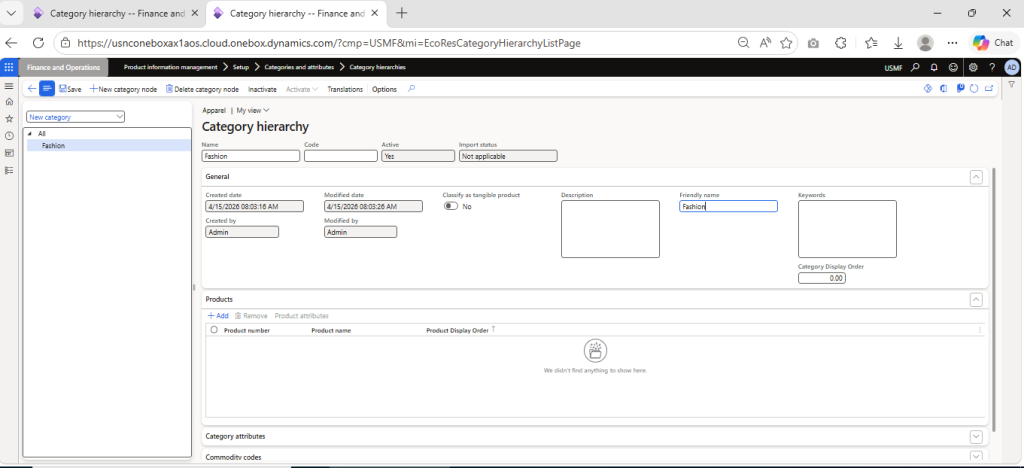Open the Home icon in the left sidebar
This screenshot has width=1024, height=468.
point(9,102)
